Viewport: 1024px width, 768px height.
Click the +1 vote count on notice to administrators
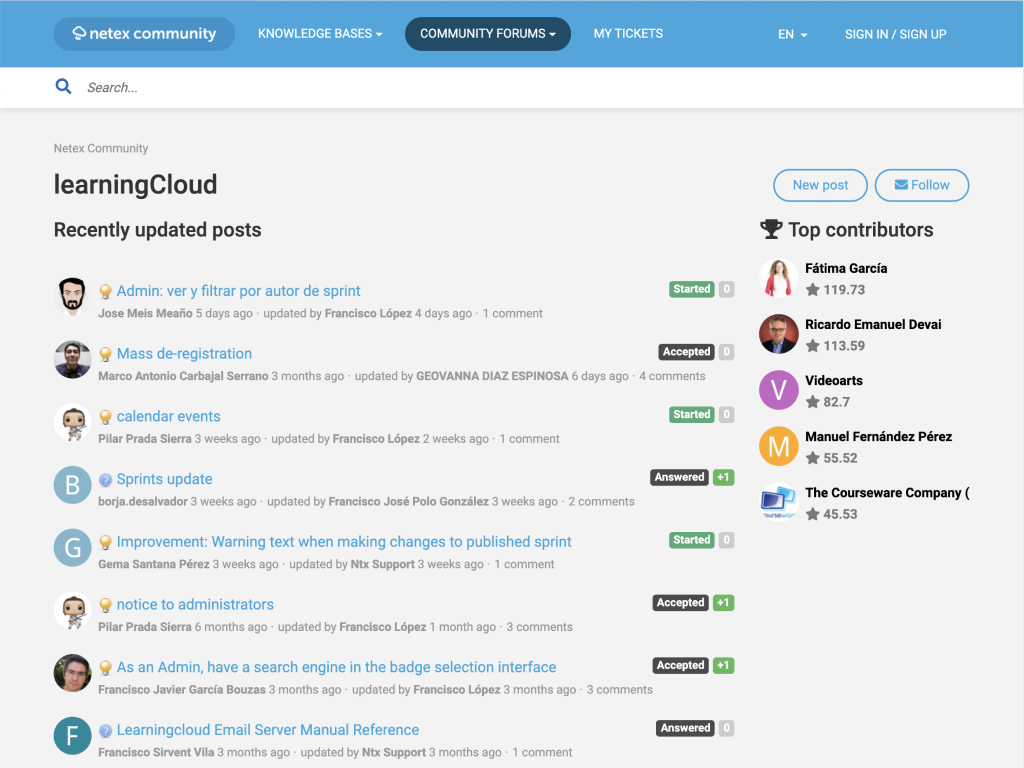click(x=723, y=602)
